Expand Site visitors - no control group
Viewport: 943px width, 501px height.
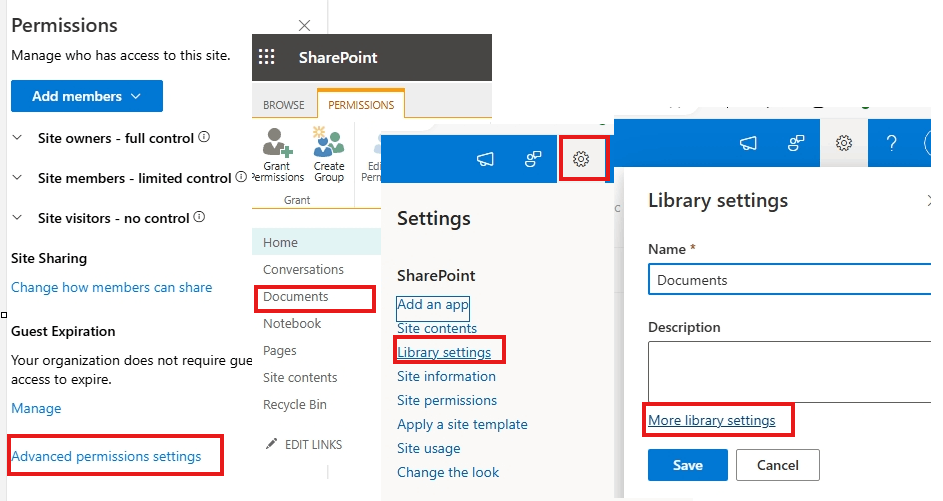(17, 218)
